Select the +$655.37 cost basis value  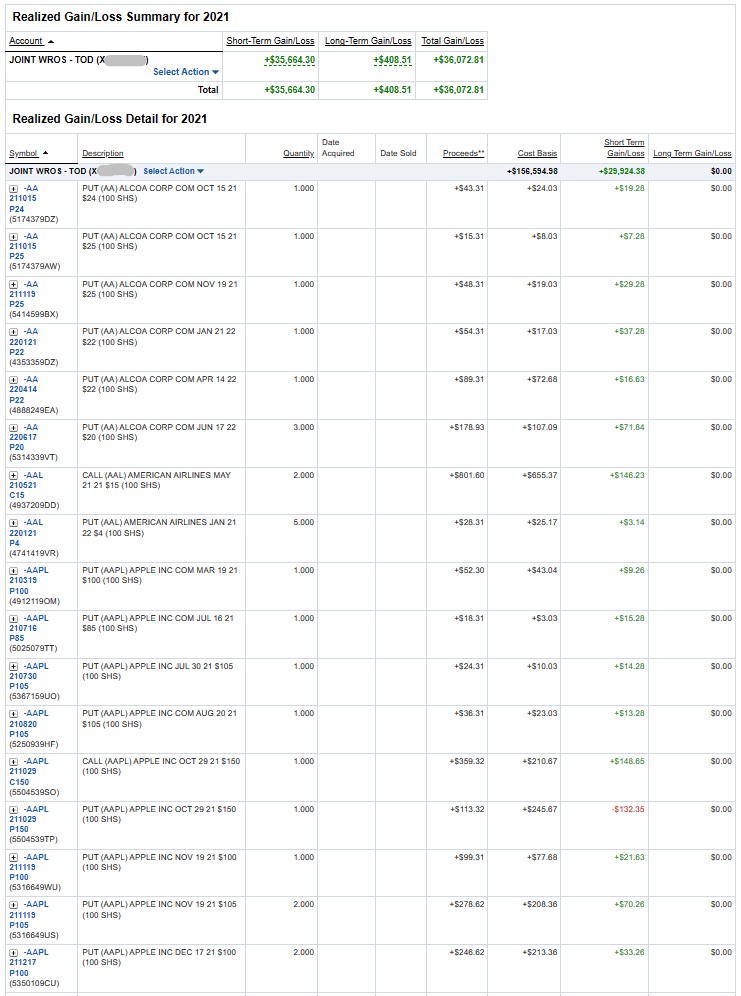tap(540, 475)
